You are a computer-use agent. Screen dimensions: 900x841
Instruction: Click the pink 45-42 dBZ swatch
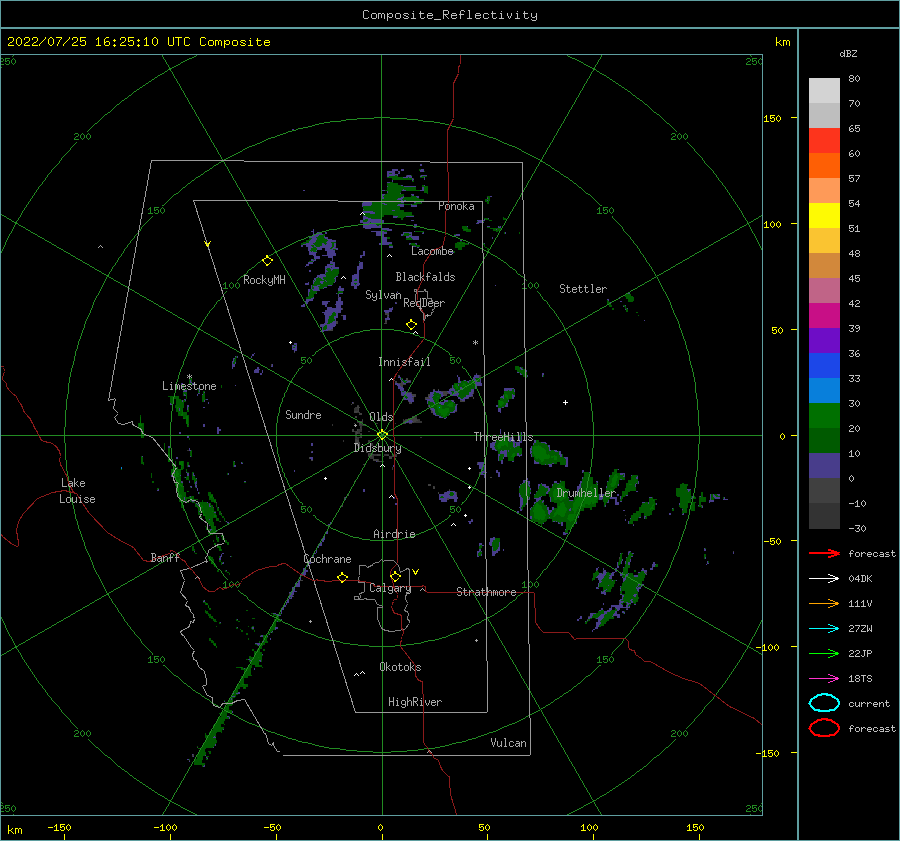coord(824,291)
